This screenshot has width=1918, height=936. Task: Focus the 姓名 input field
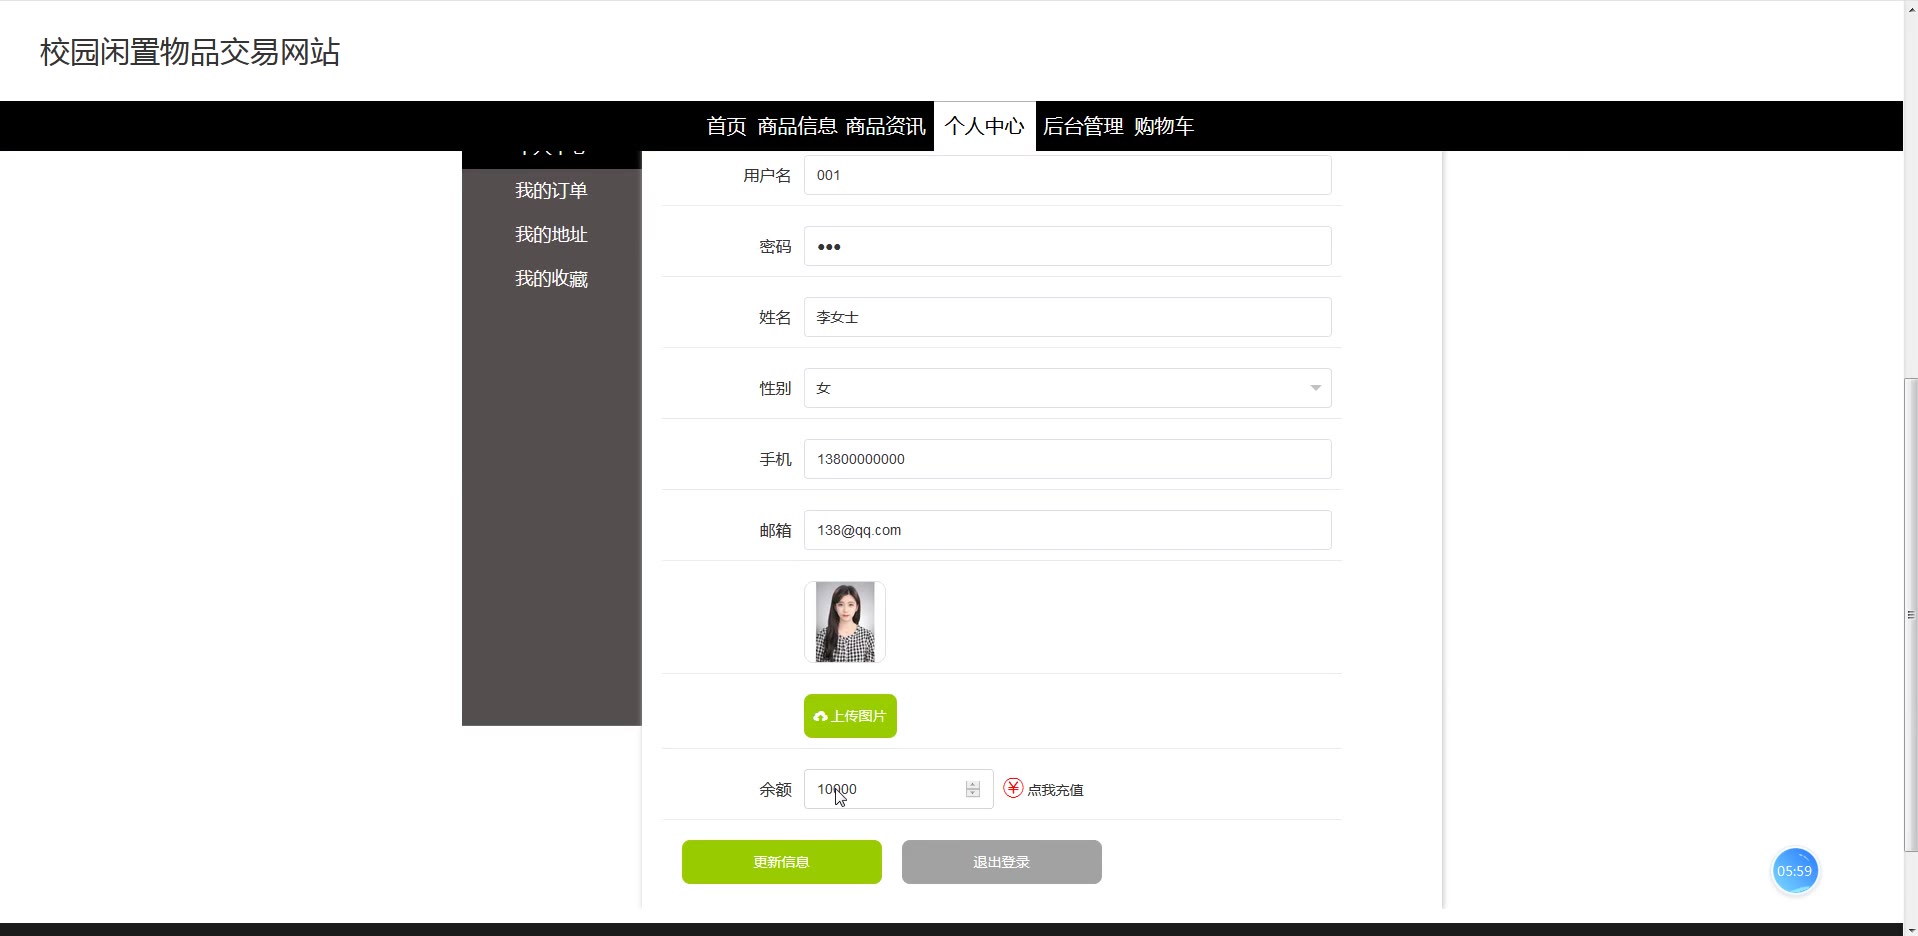point(1067,317)
